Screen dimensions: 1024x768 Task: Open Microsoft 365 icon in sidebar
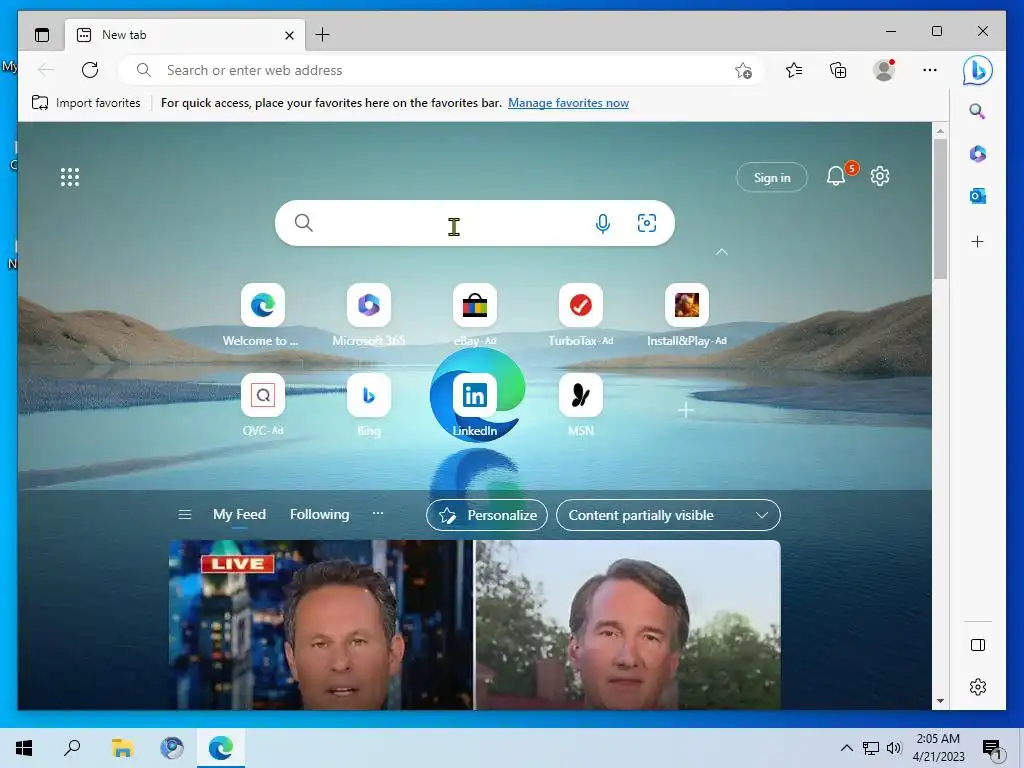click(x=978, y=154)
